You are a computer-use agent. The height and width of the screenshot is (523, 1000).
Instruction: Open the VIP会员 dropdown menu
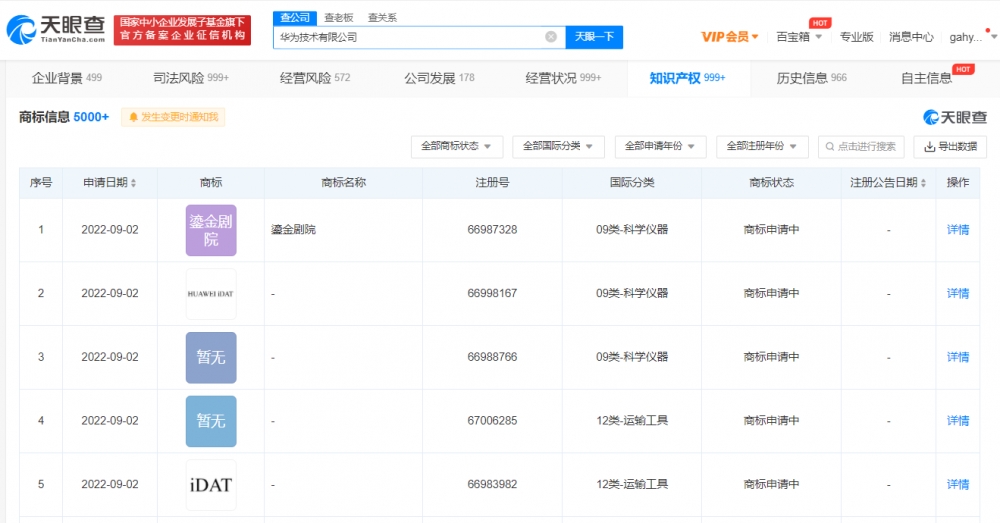(x=730, y=37)
